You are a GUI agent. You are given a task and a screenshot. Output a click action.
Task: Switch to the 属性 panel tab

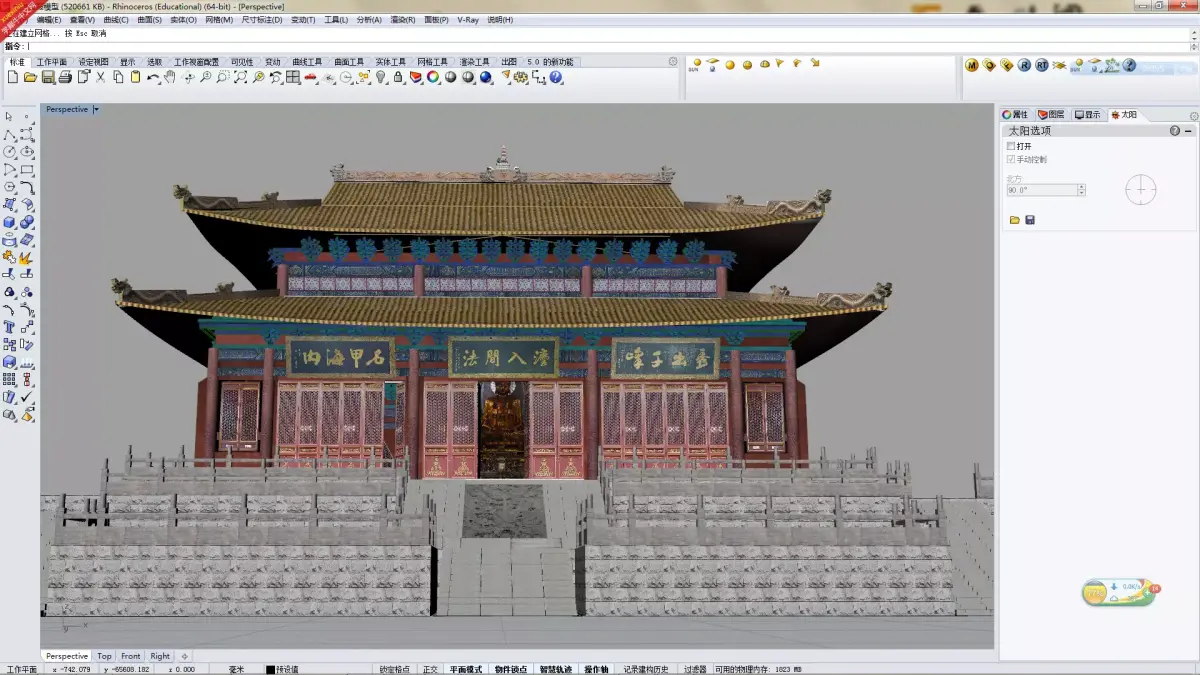pos(1016,115)
